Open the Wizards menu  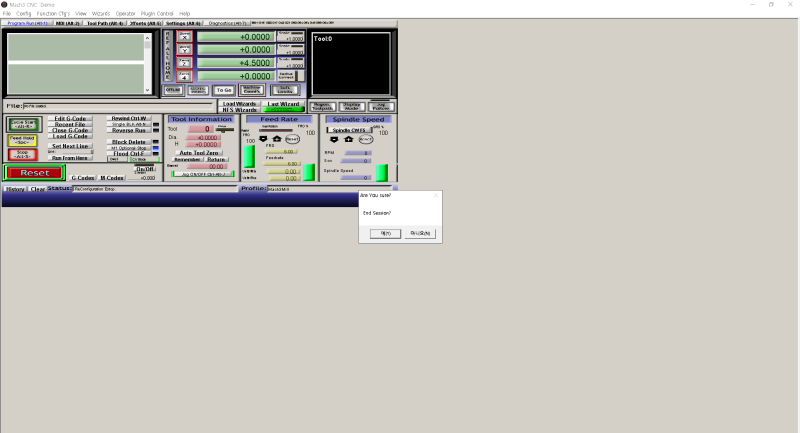pyautogui.click(x=101, y=13)
